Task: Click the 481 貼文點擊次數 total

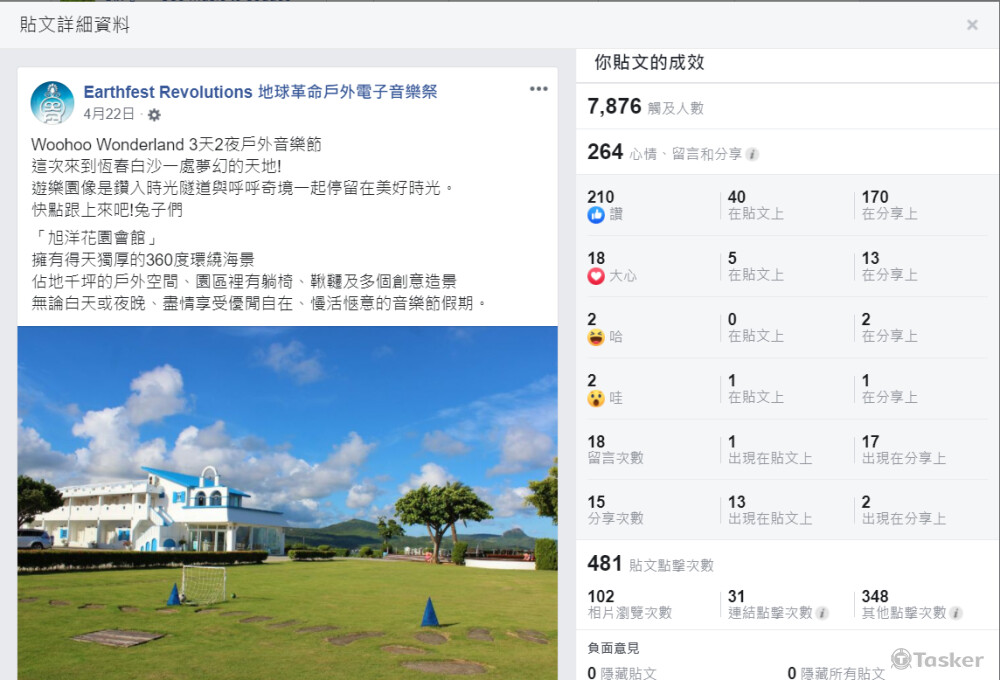Action: point(650,564)
